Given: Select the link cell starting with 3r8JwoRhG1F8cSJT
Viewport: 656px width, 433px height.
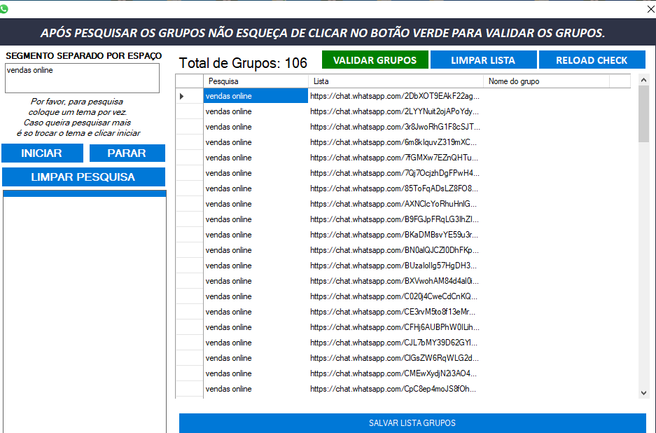Looking at the screenshot, I should 395,127.
